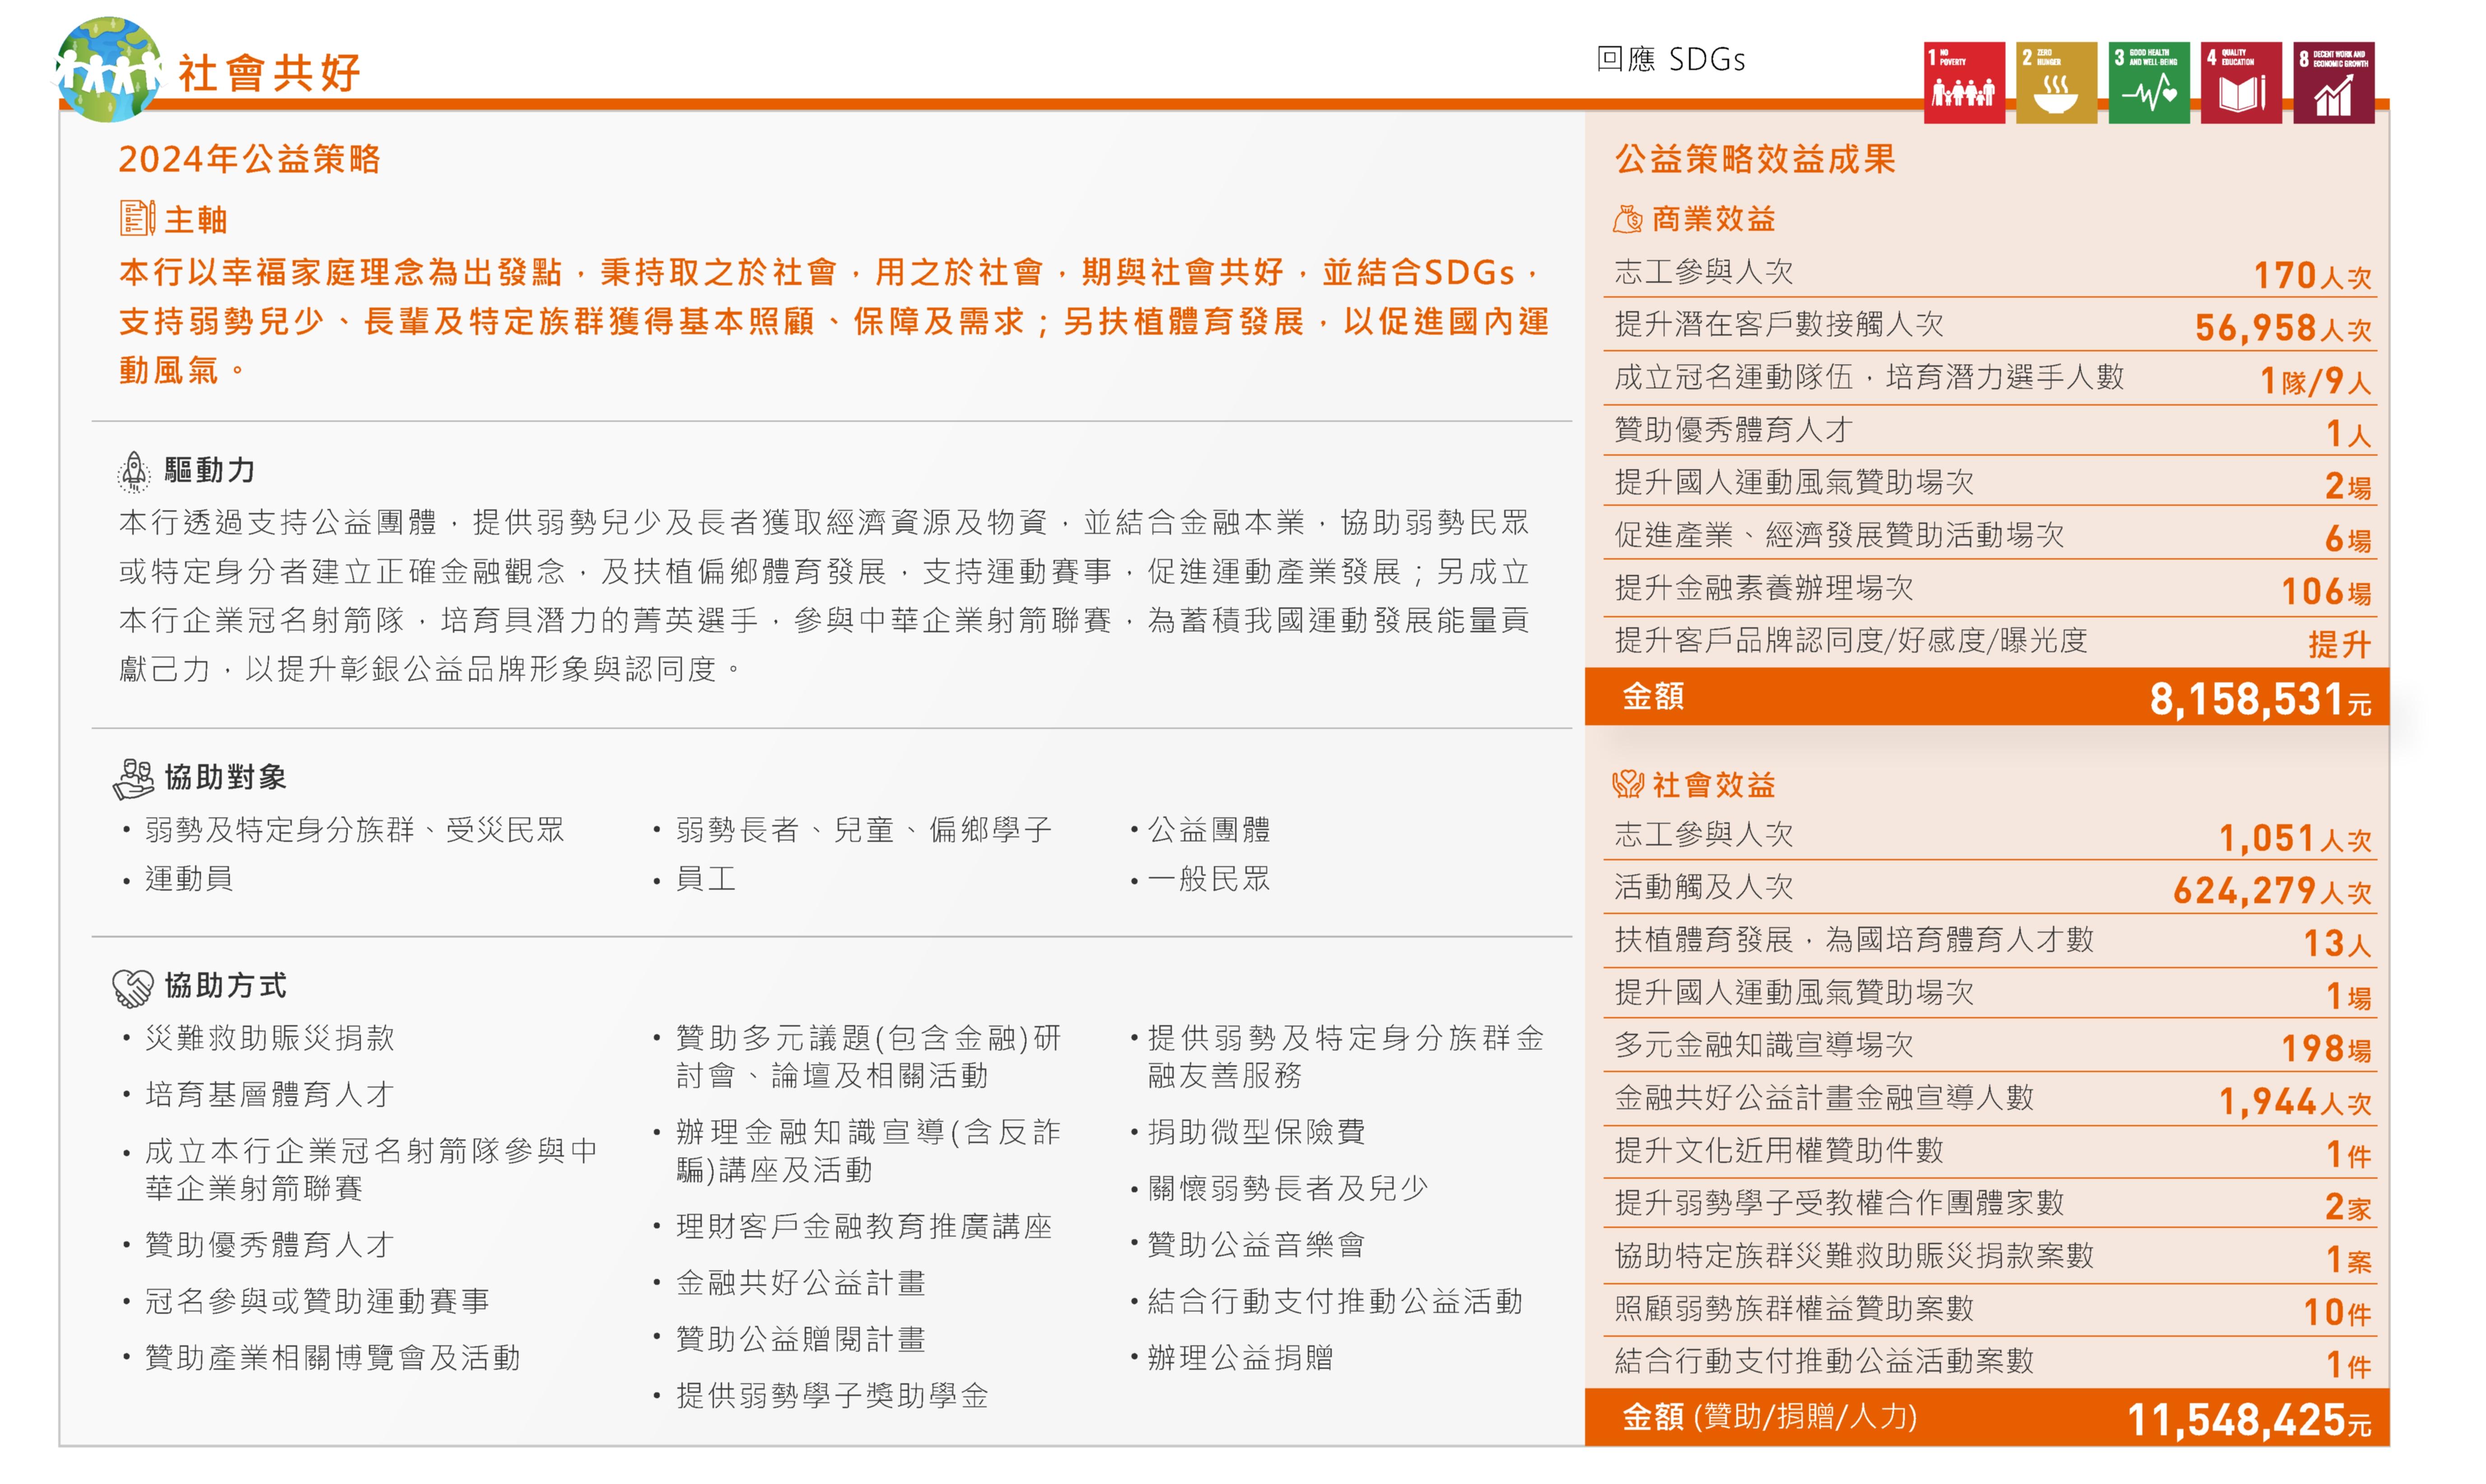Click the 170人次 volunteer value
Viewport: 2486px width, 1484px height.
(2312, 274)
